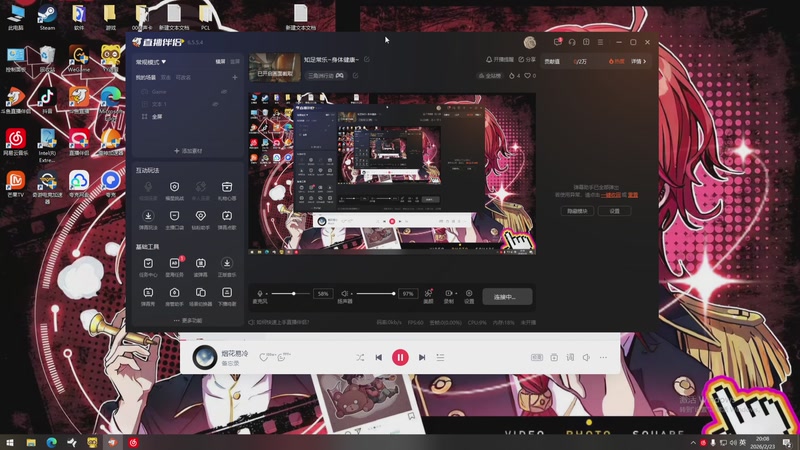
Task: Click the user avatar in the title bar
Action: (530, 42)
